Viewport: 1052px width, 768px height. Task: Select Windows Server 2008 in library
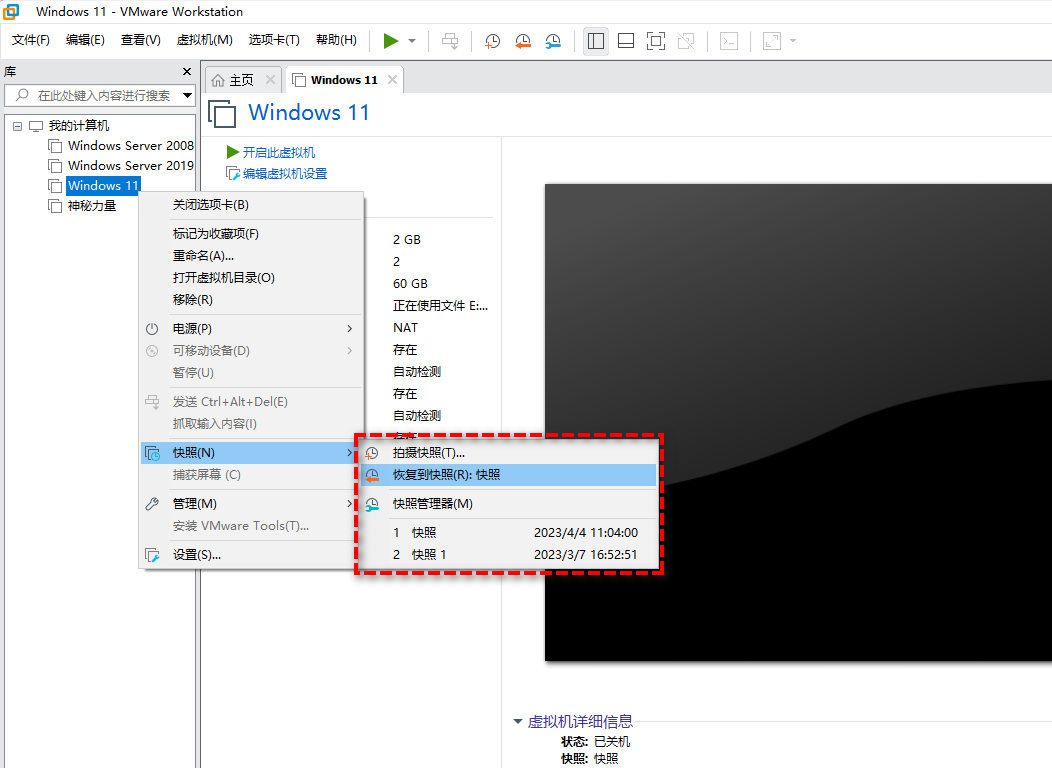[130, 146]
